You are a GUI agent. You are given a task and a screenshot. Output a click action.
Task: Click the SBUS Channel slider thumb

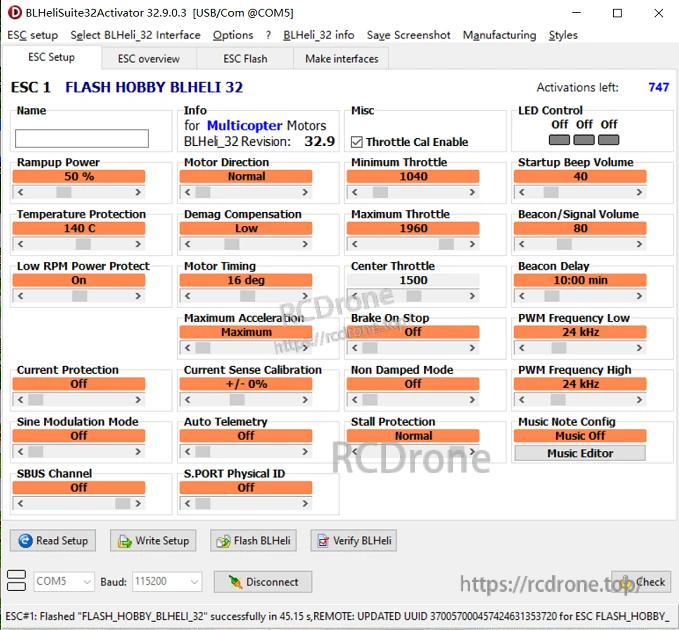pyautogui.click(x=123, y=504)
